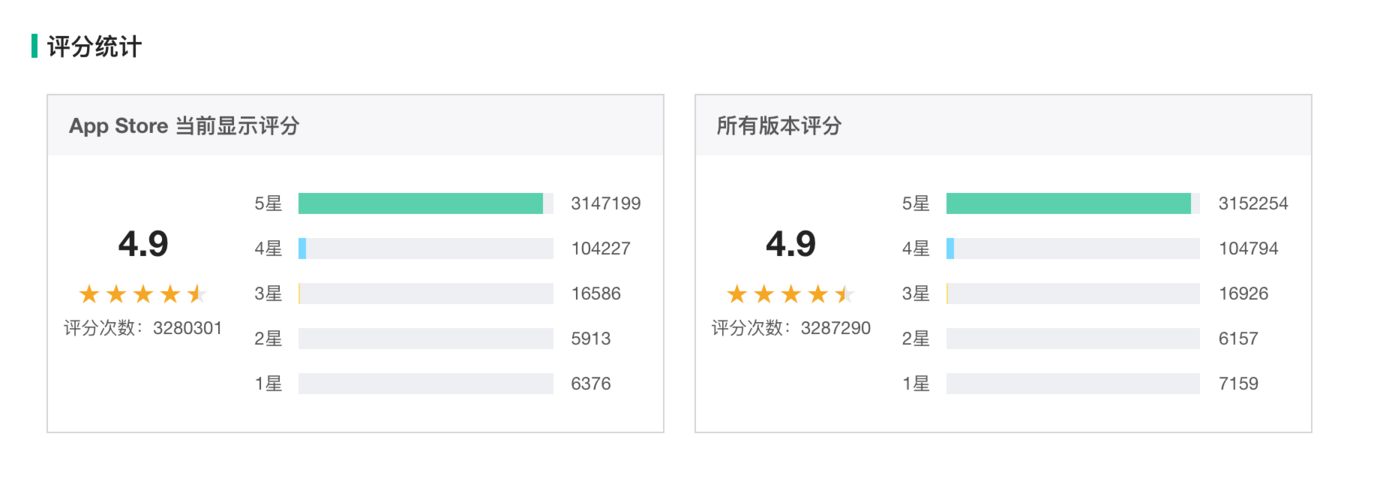This screenshot has width=1398, height=479.
Task: Click the 4星 blue bar in App Store 当前显示评分
Action: point(302,249)
